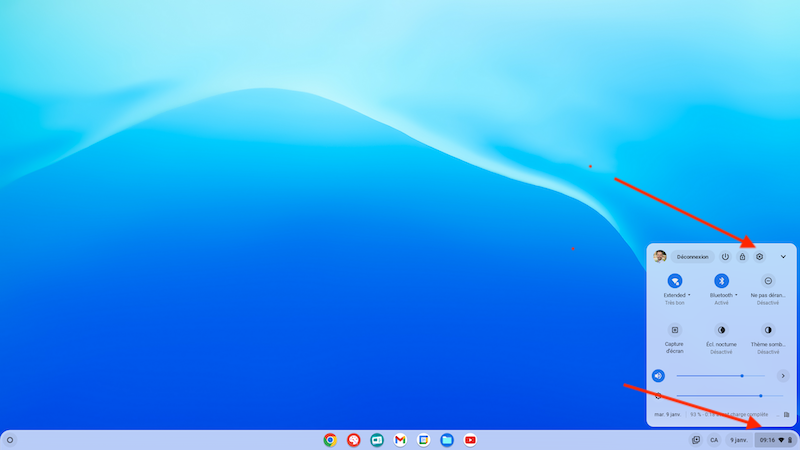The width and height of the screenshot is (800, 450).
Task: Open the managed device info icon
Action: [786, 415]
